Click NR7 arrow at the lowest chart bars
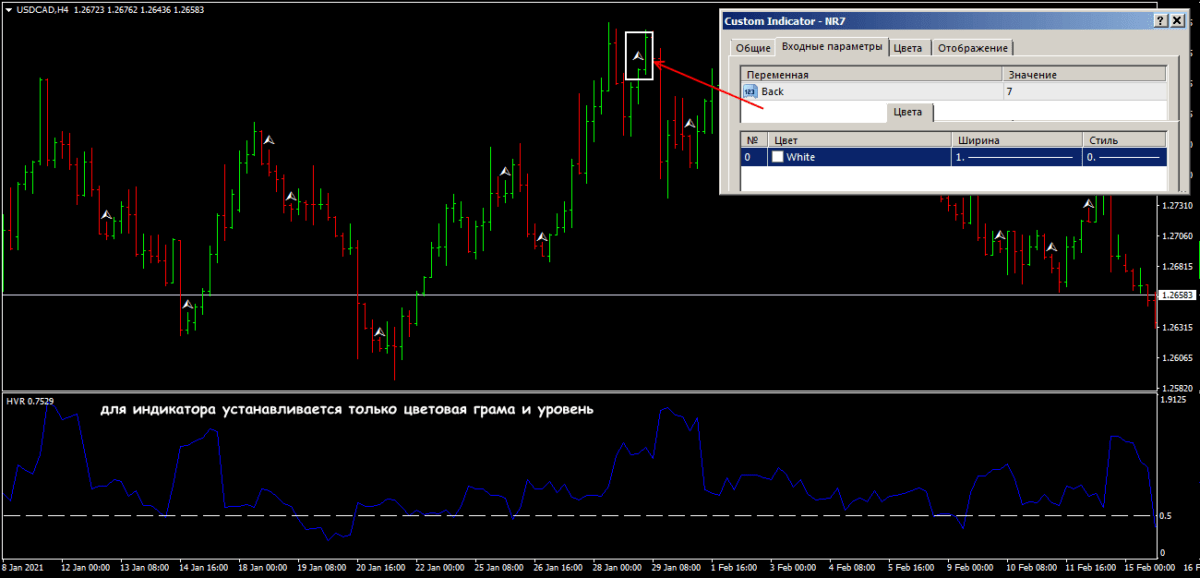The height and width of the screenshot is (578, 1200). coord(380,331)
